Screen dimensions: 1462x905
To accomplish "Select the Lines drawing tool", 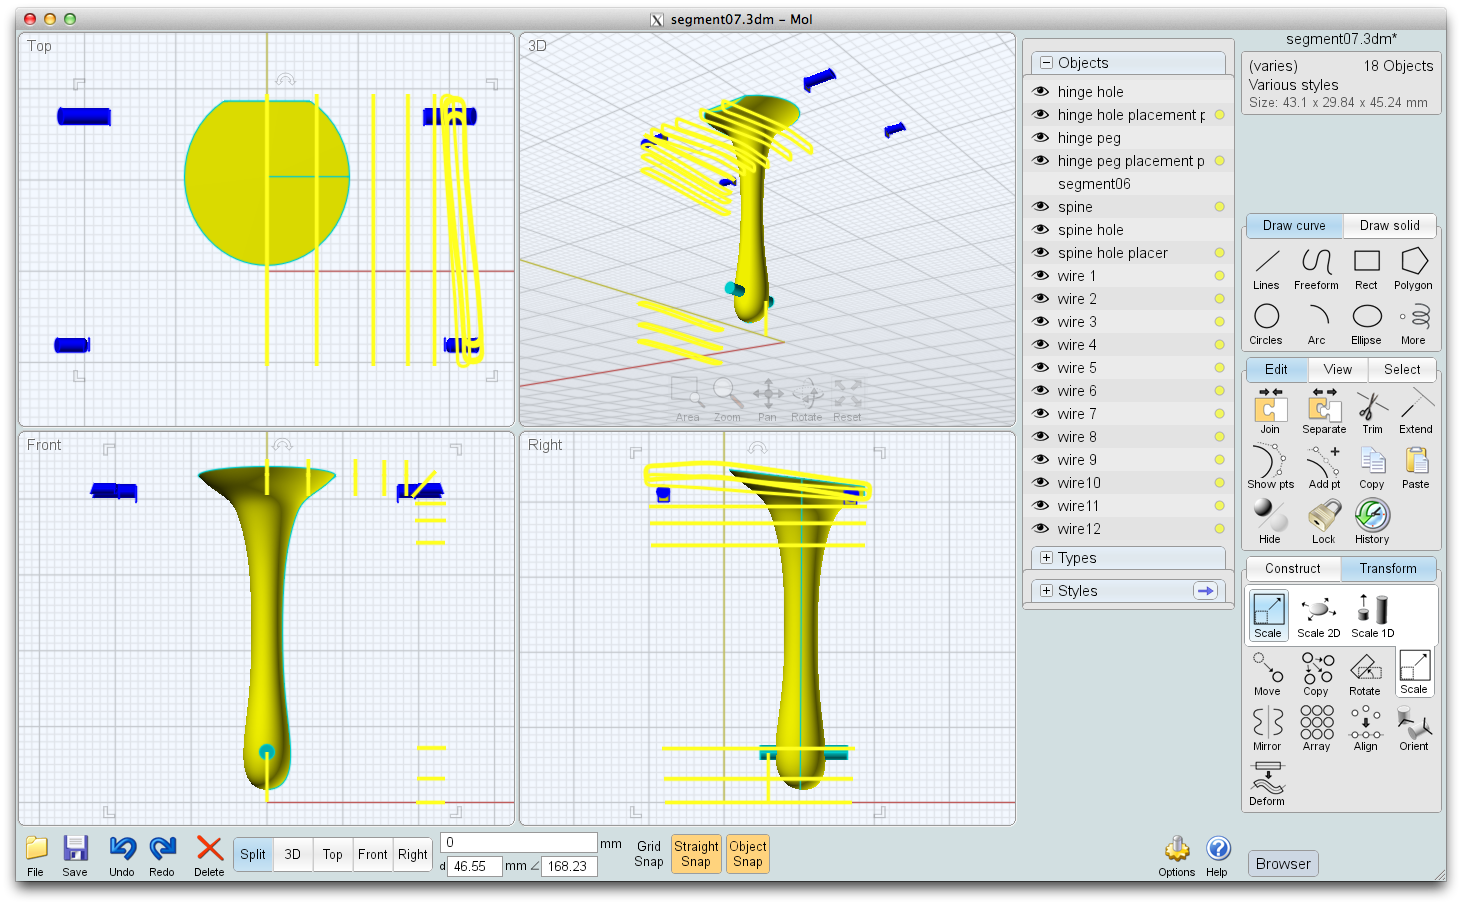I will pos(1267,268).
